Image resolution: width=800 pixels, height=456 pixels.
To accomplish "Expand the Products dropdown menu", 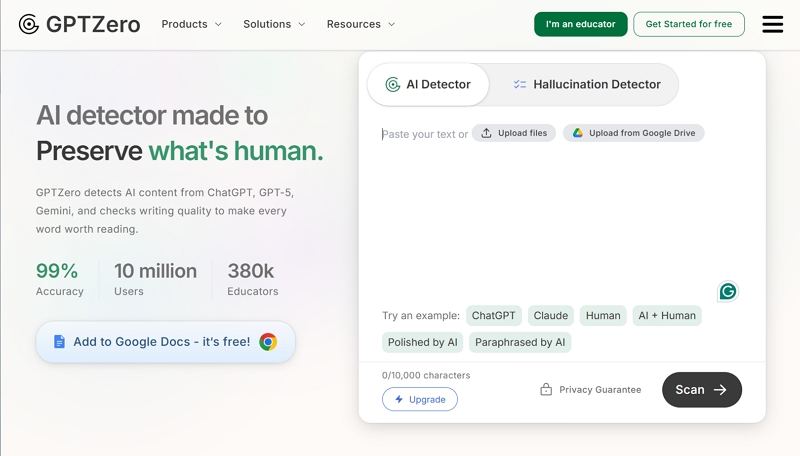I will [191, 24].
